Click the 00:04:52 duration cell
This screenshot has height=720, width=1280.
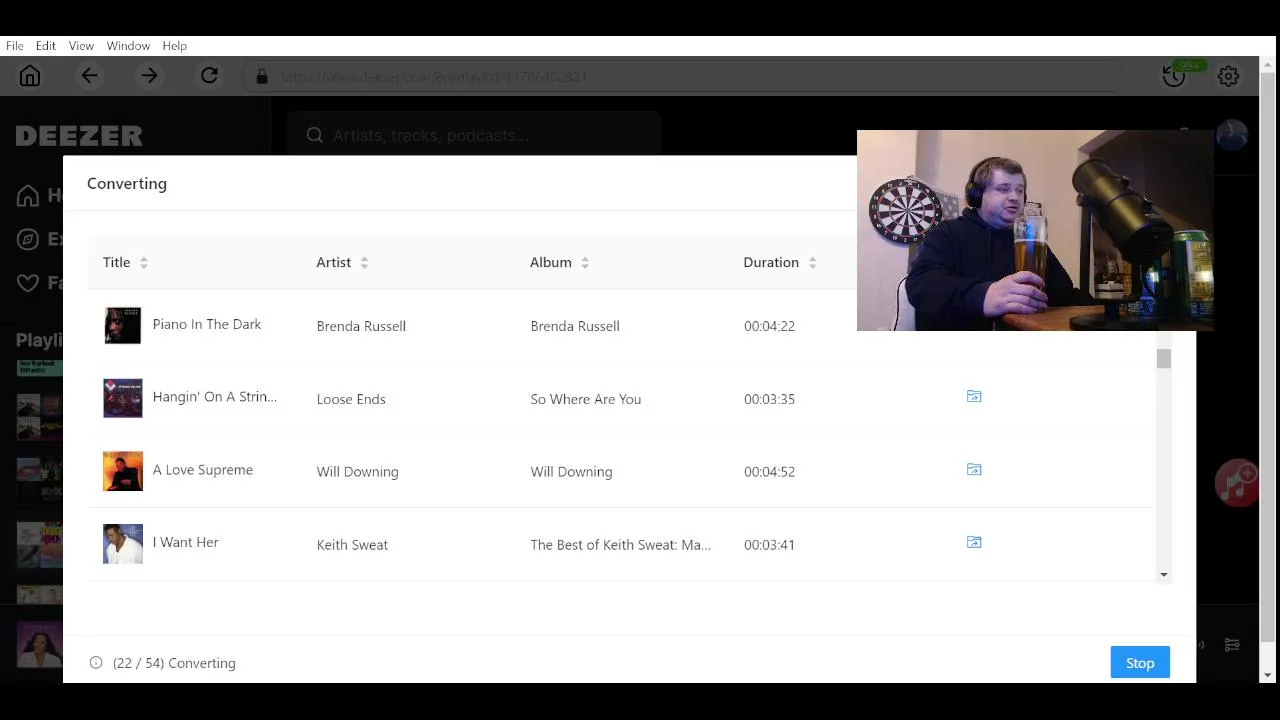(x=769, y=472)
